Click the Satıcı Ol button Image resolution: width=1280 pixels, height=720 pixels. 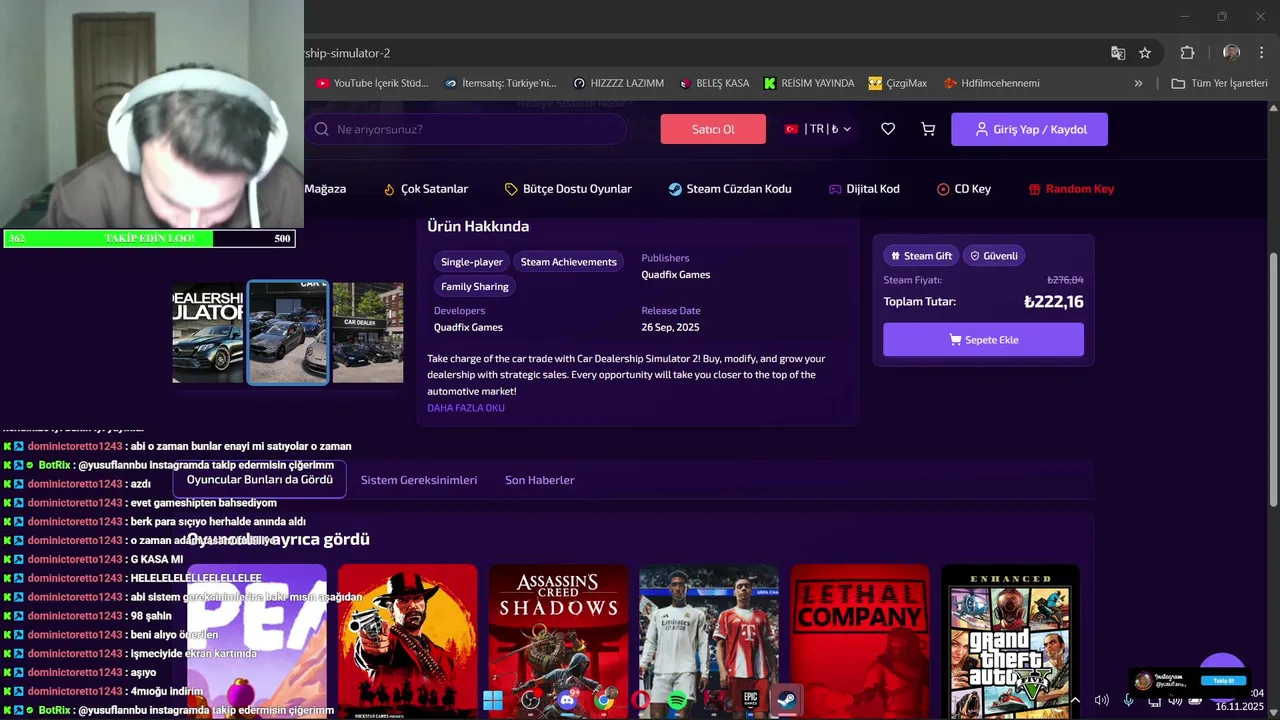point(713,129)
